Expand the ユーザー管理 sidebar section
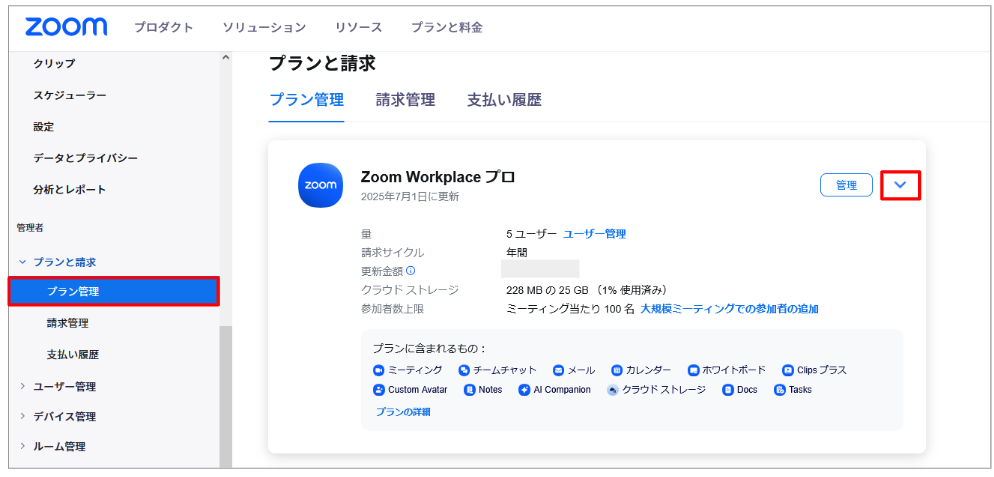This screenshot has width=994, height=477. pos(23,386)
